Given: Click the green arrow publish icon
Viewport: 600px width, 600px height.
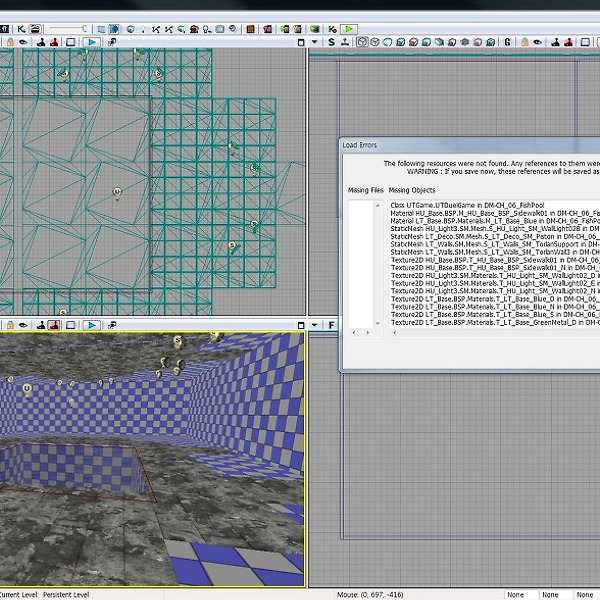Looking at the screenshot, I should coord(285,29).
